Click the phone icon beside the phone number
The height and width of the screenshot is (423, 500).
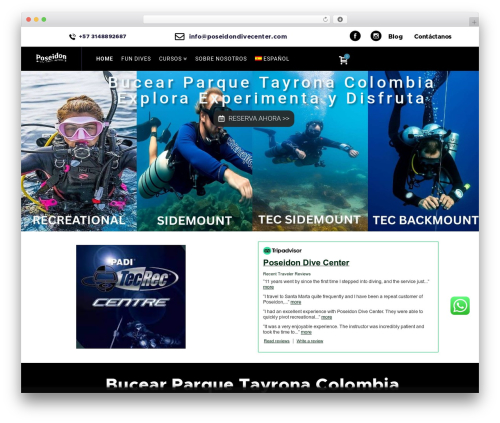click(x=72, y=37)
